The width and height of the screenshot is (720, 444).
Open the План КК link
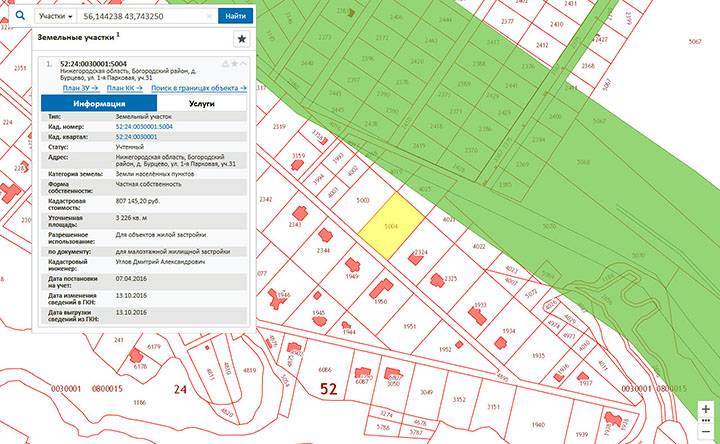click(x=124, y=88)
